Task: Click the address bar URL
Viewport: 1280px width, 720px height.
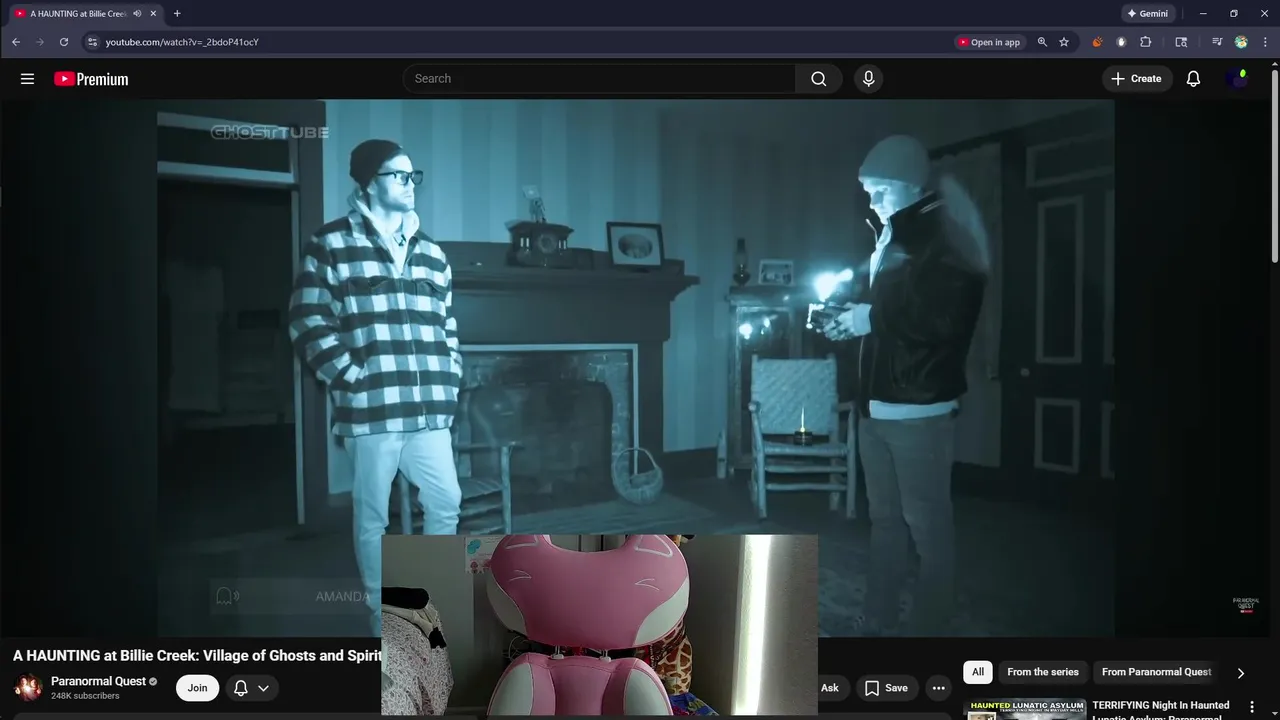Action: tap(182, 42)
